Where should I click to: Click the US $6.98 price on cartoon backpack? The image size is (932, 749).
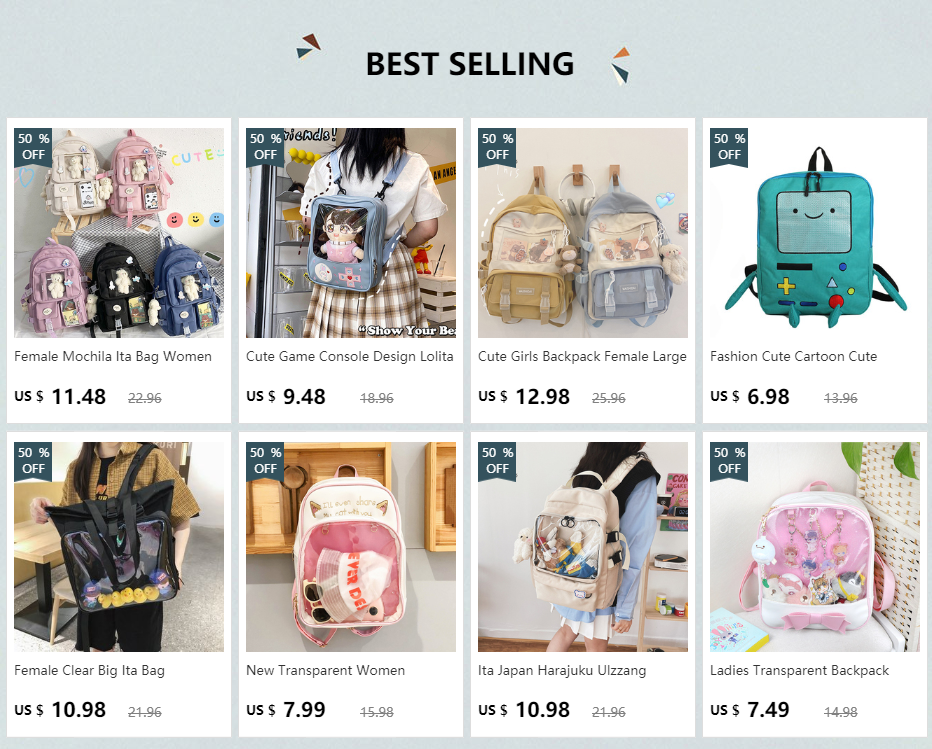coord(750,396)
